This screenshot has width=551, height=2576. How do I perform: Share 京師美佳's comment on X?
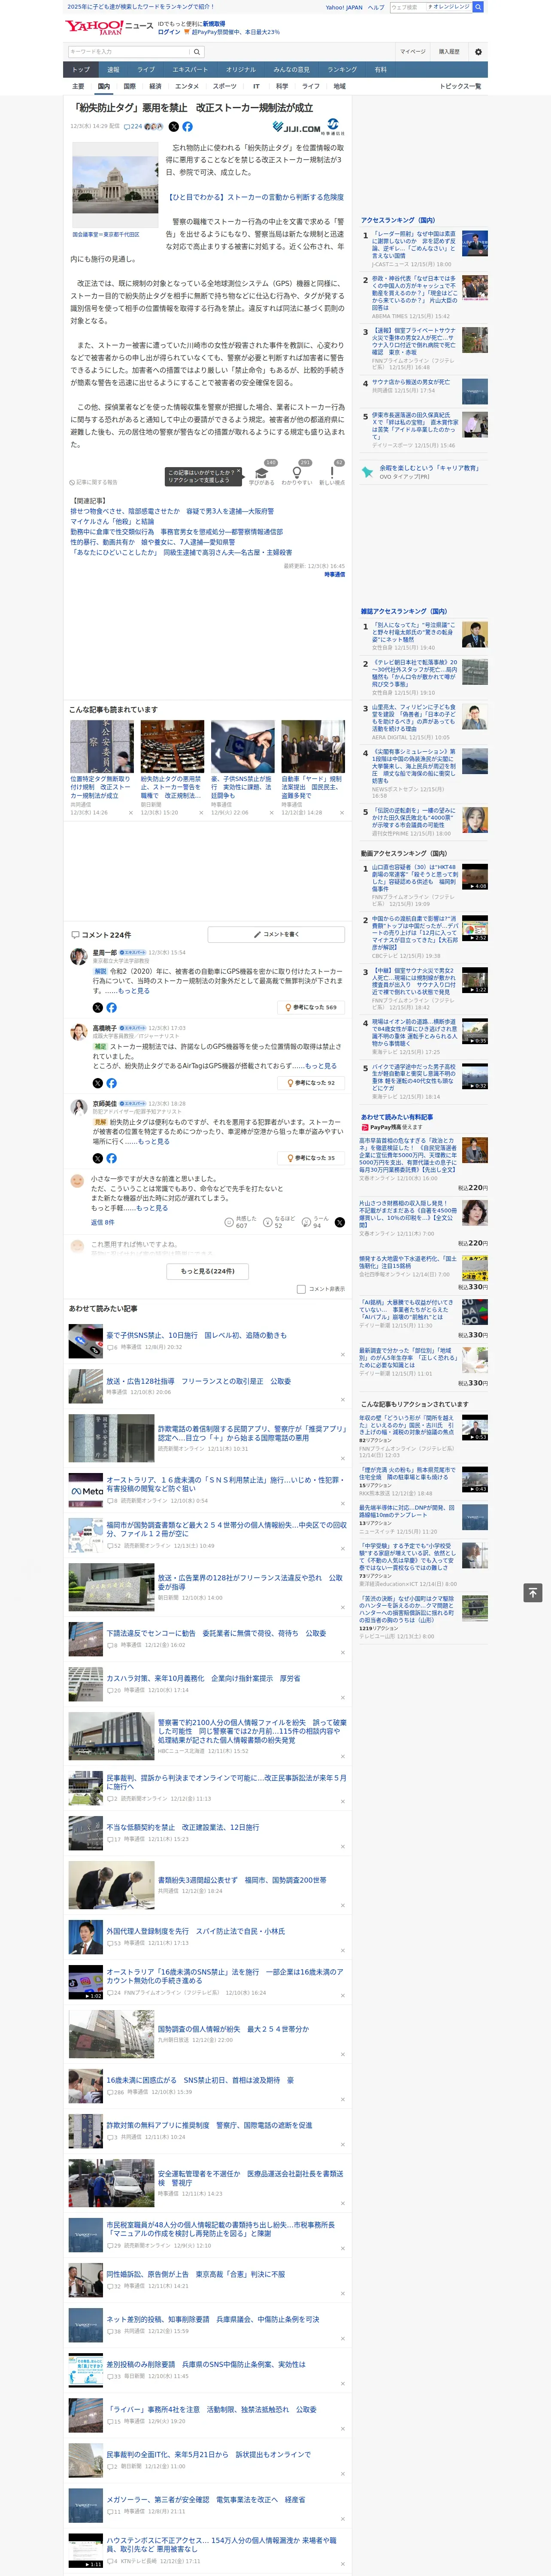[x=98, y=1158]
